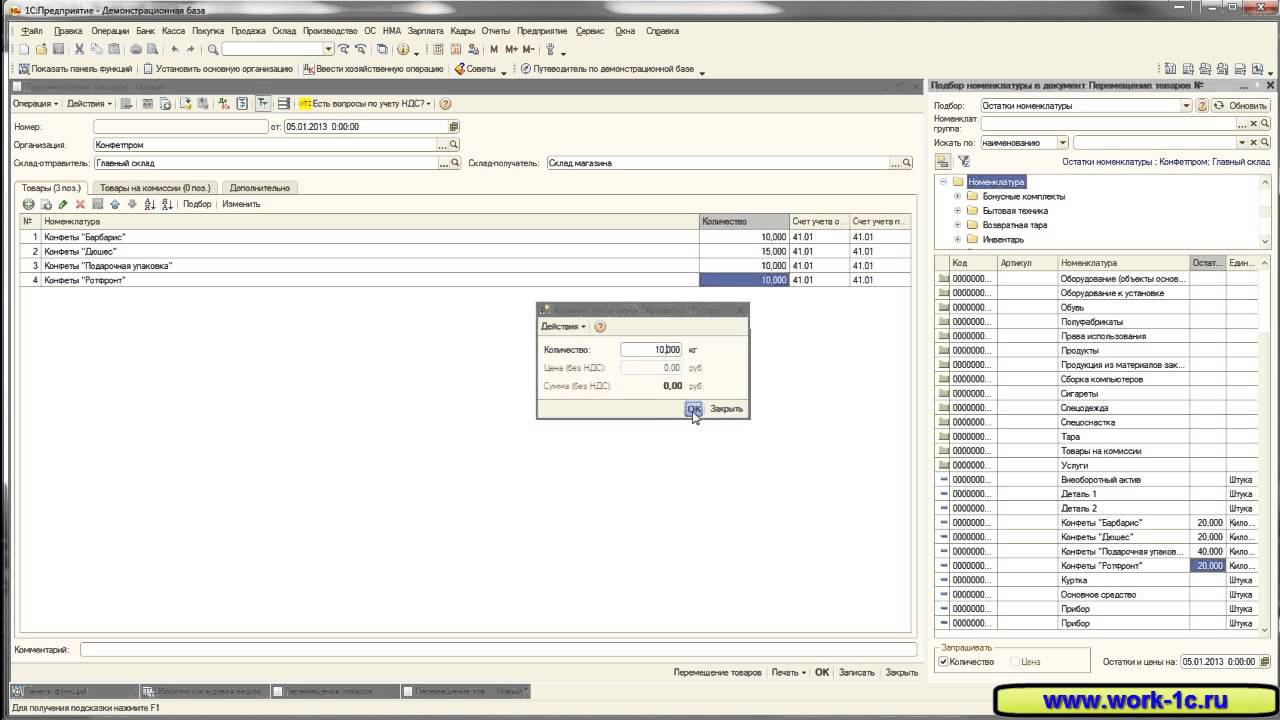Image resolution: width=1280 pixels, height=720 pixels.
Task: Toggle the Количество checkbox
Action: point(943,662)
